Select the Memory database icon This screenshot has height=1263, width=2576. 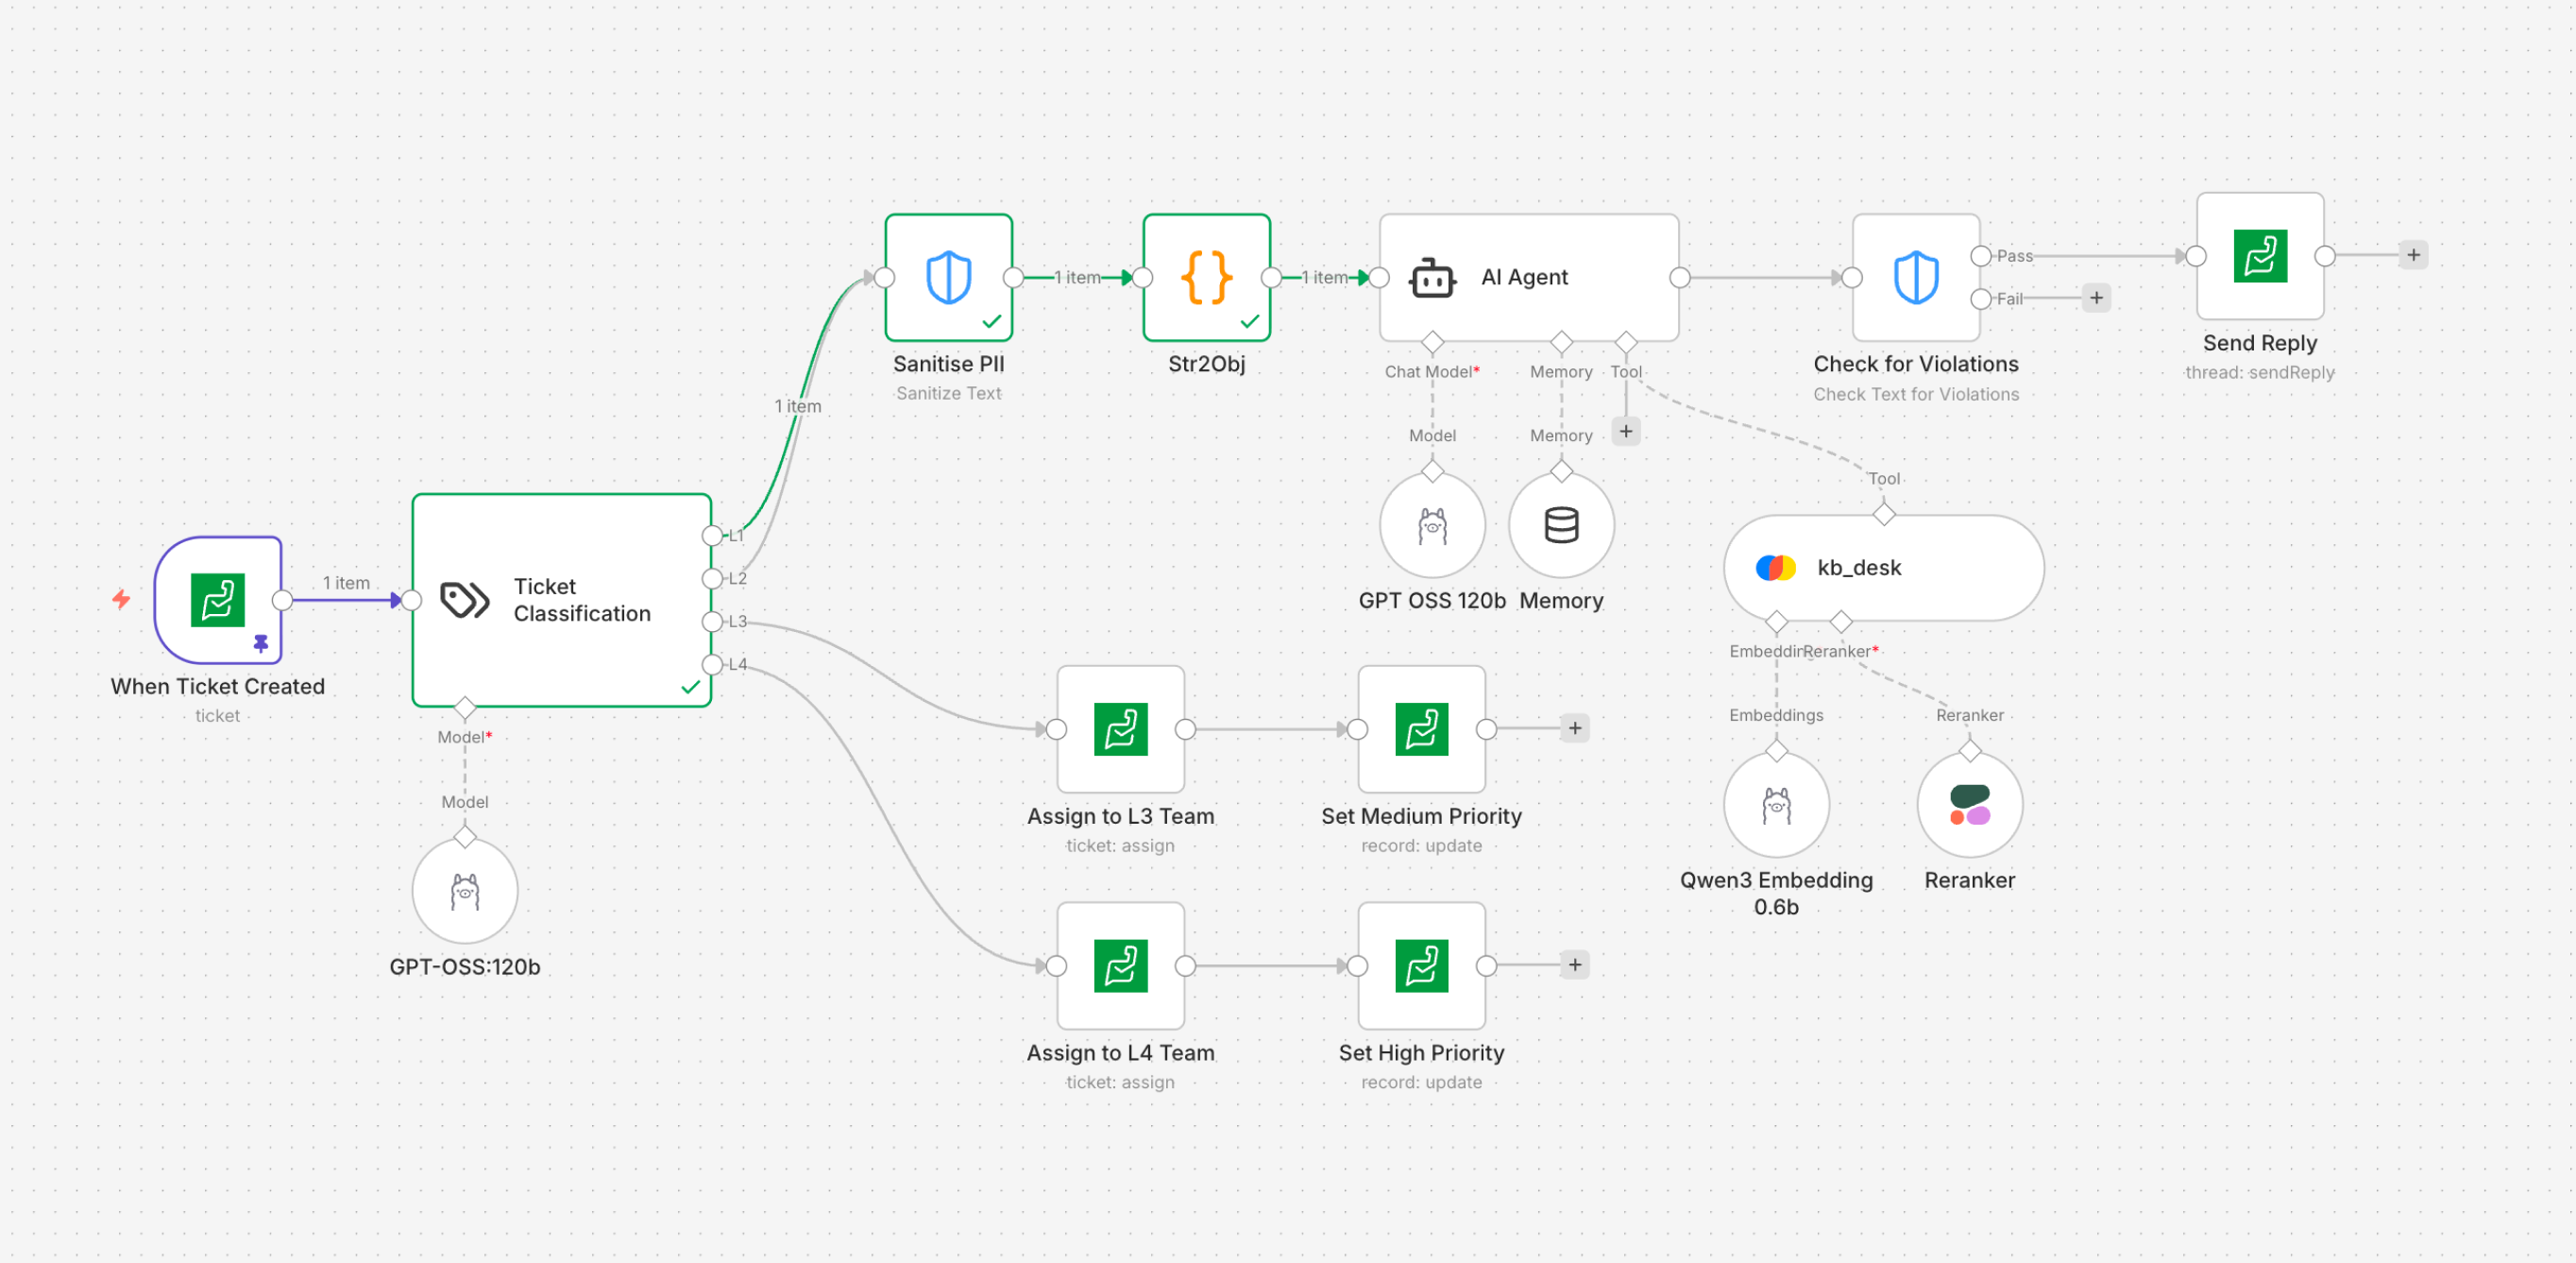pos(1561,523)
